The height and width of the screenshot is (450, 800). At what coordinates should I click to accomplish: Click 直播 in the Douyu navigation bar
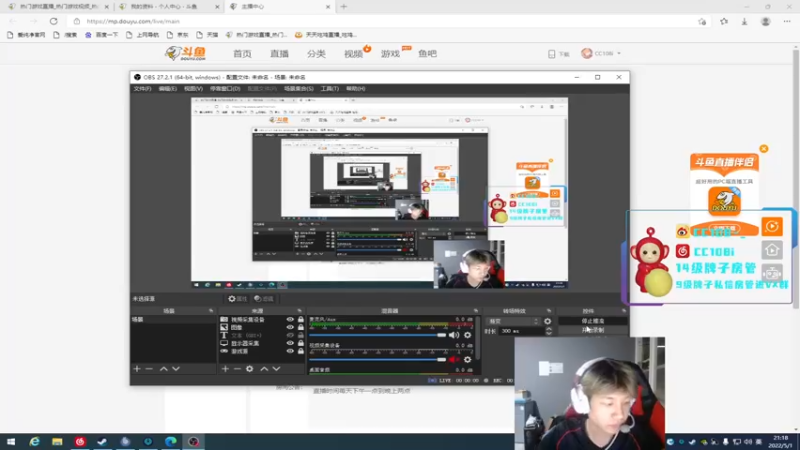tap(280, 54)
